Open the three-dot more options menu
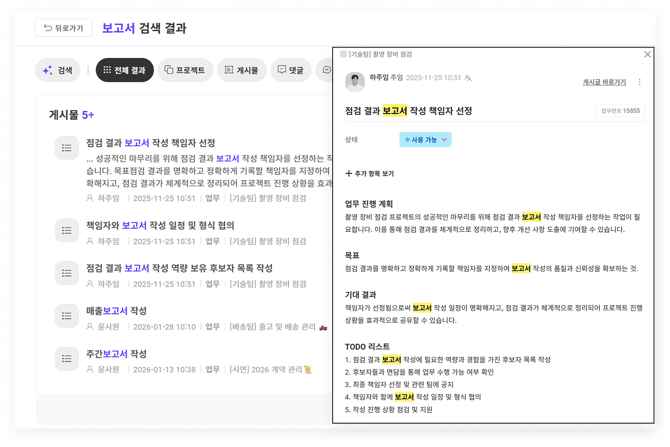The height and width of the screenshot is (447, 670). [640, 82]
